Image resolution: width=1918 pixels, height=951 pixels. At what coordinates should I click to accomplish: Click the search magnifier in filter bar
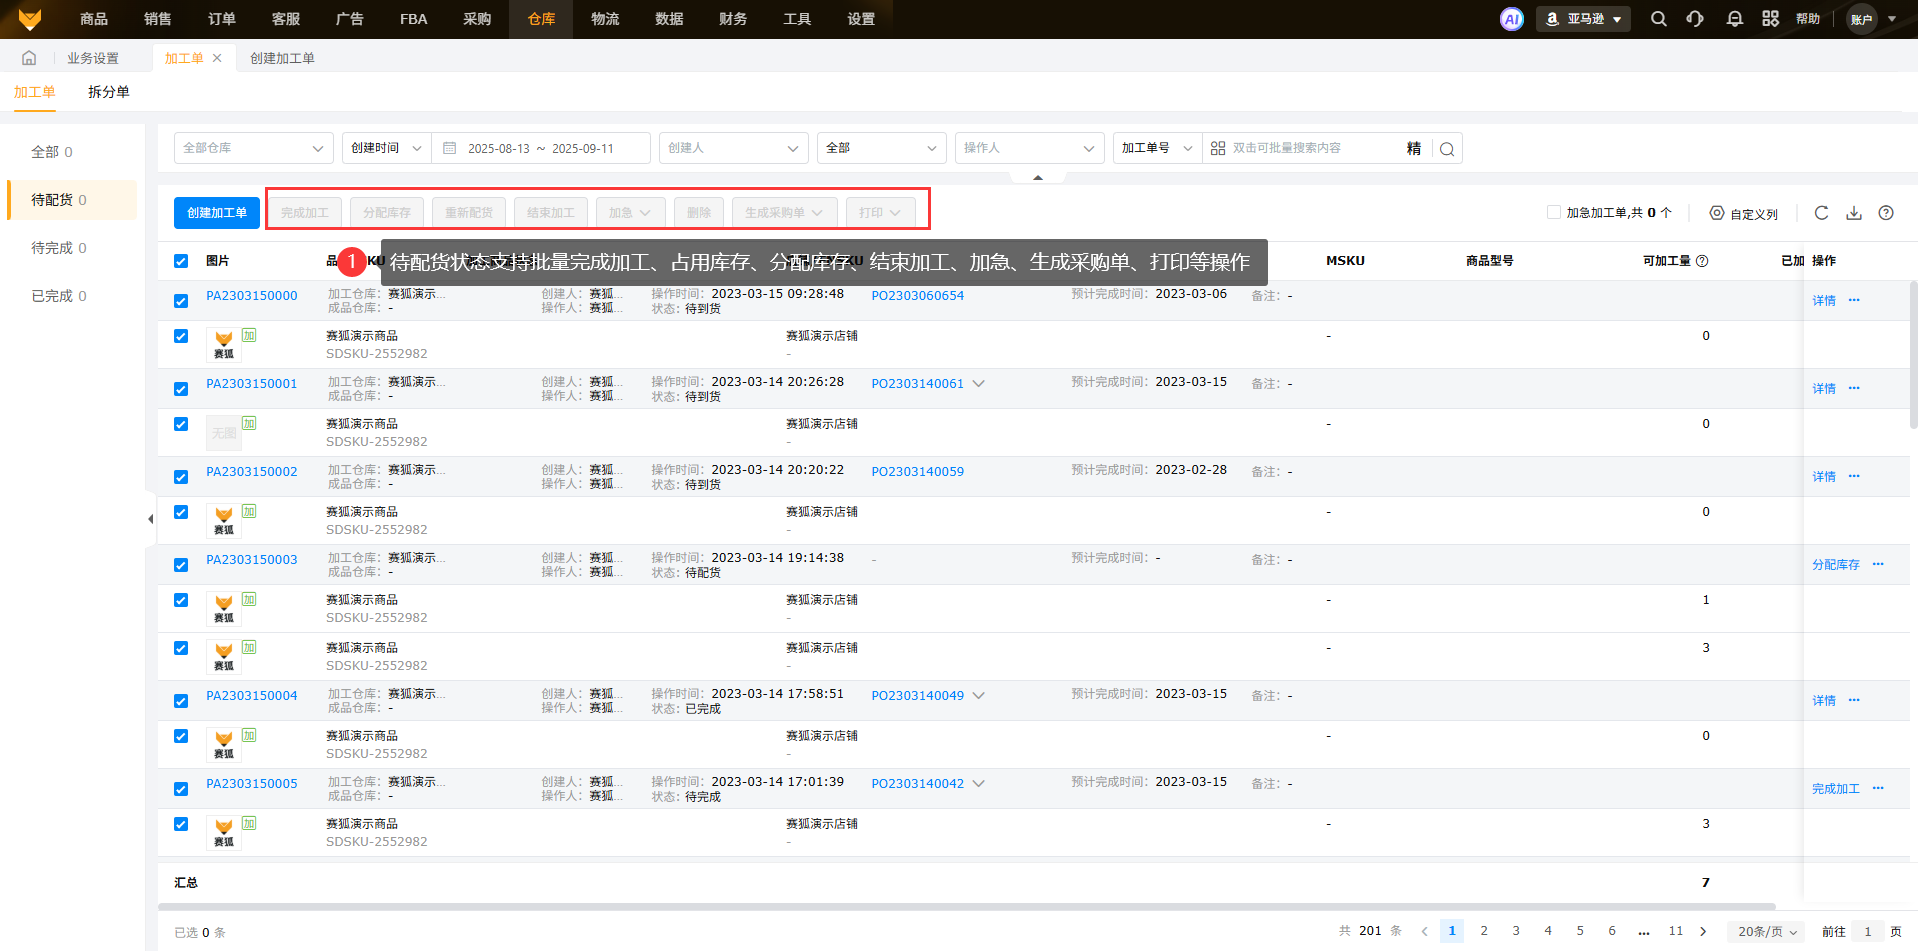[1446, 149]
